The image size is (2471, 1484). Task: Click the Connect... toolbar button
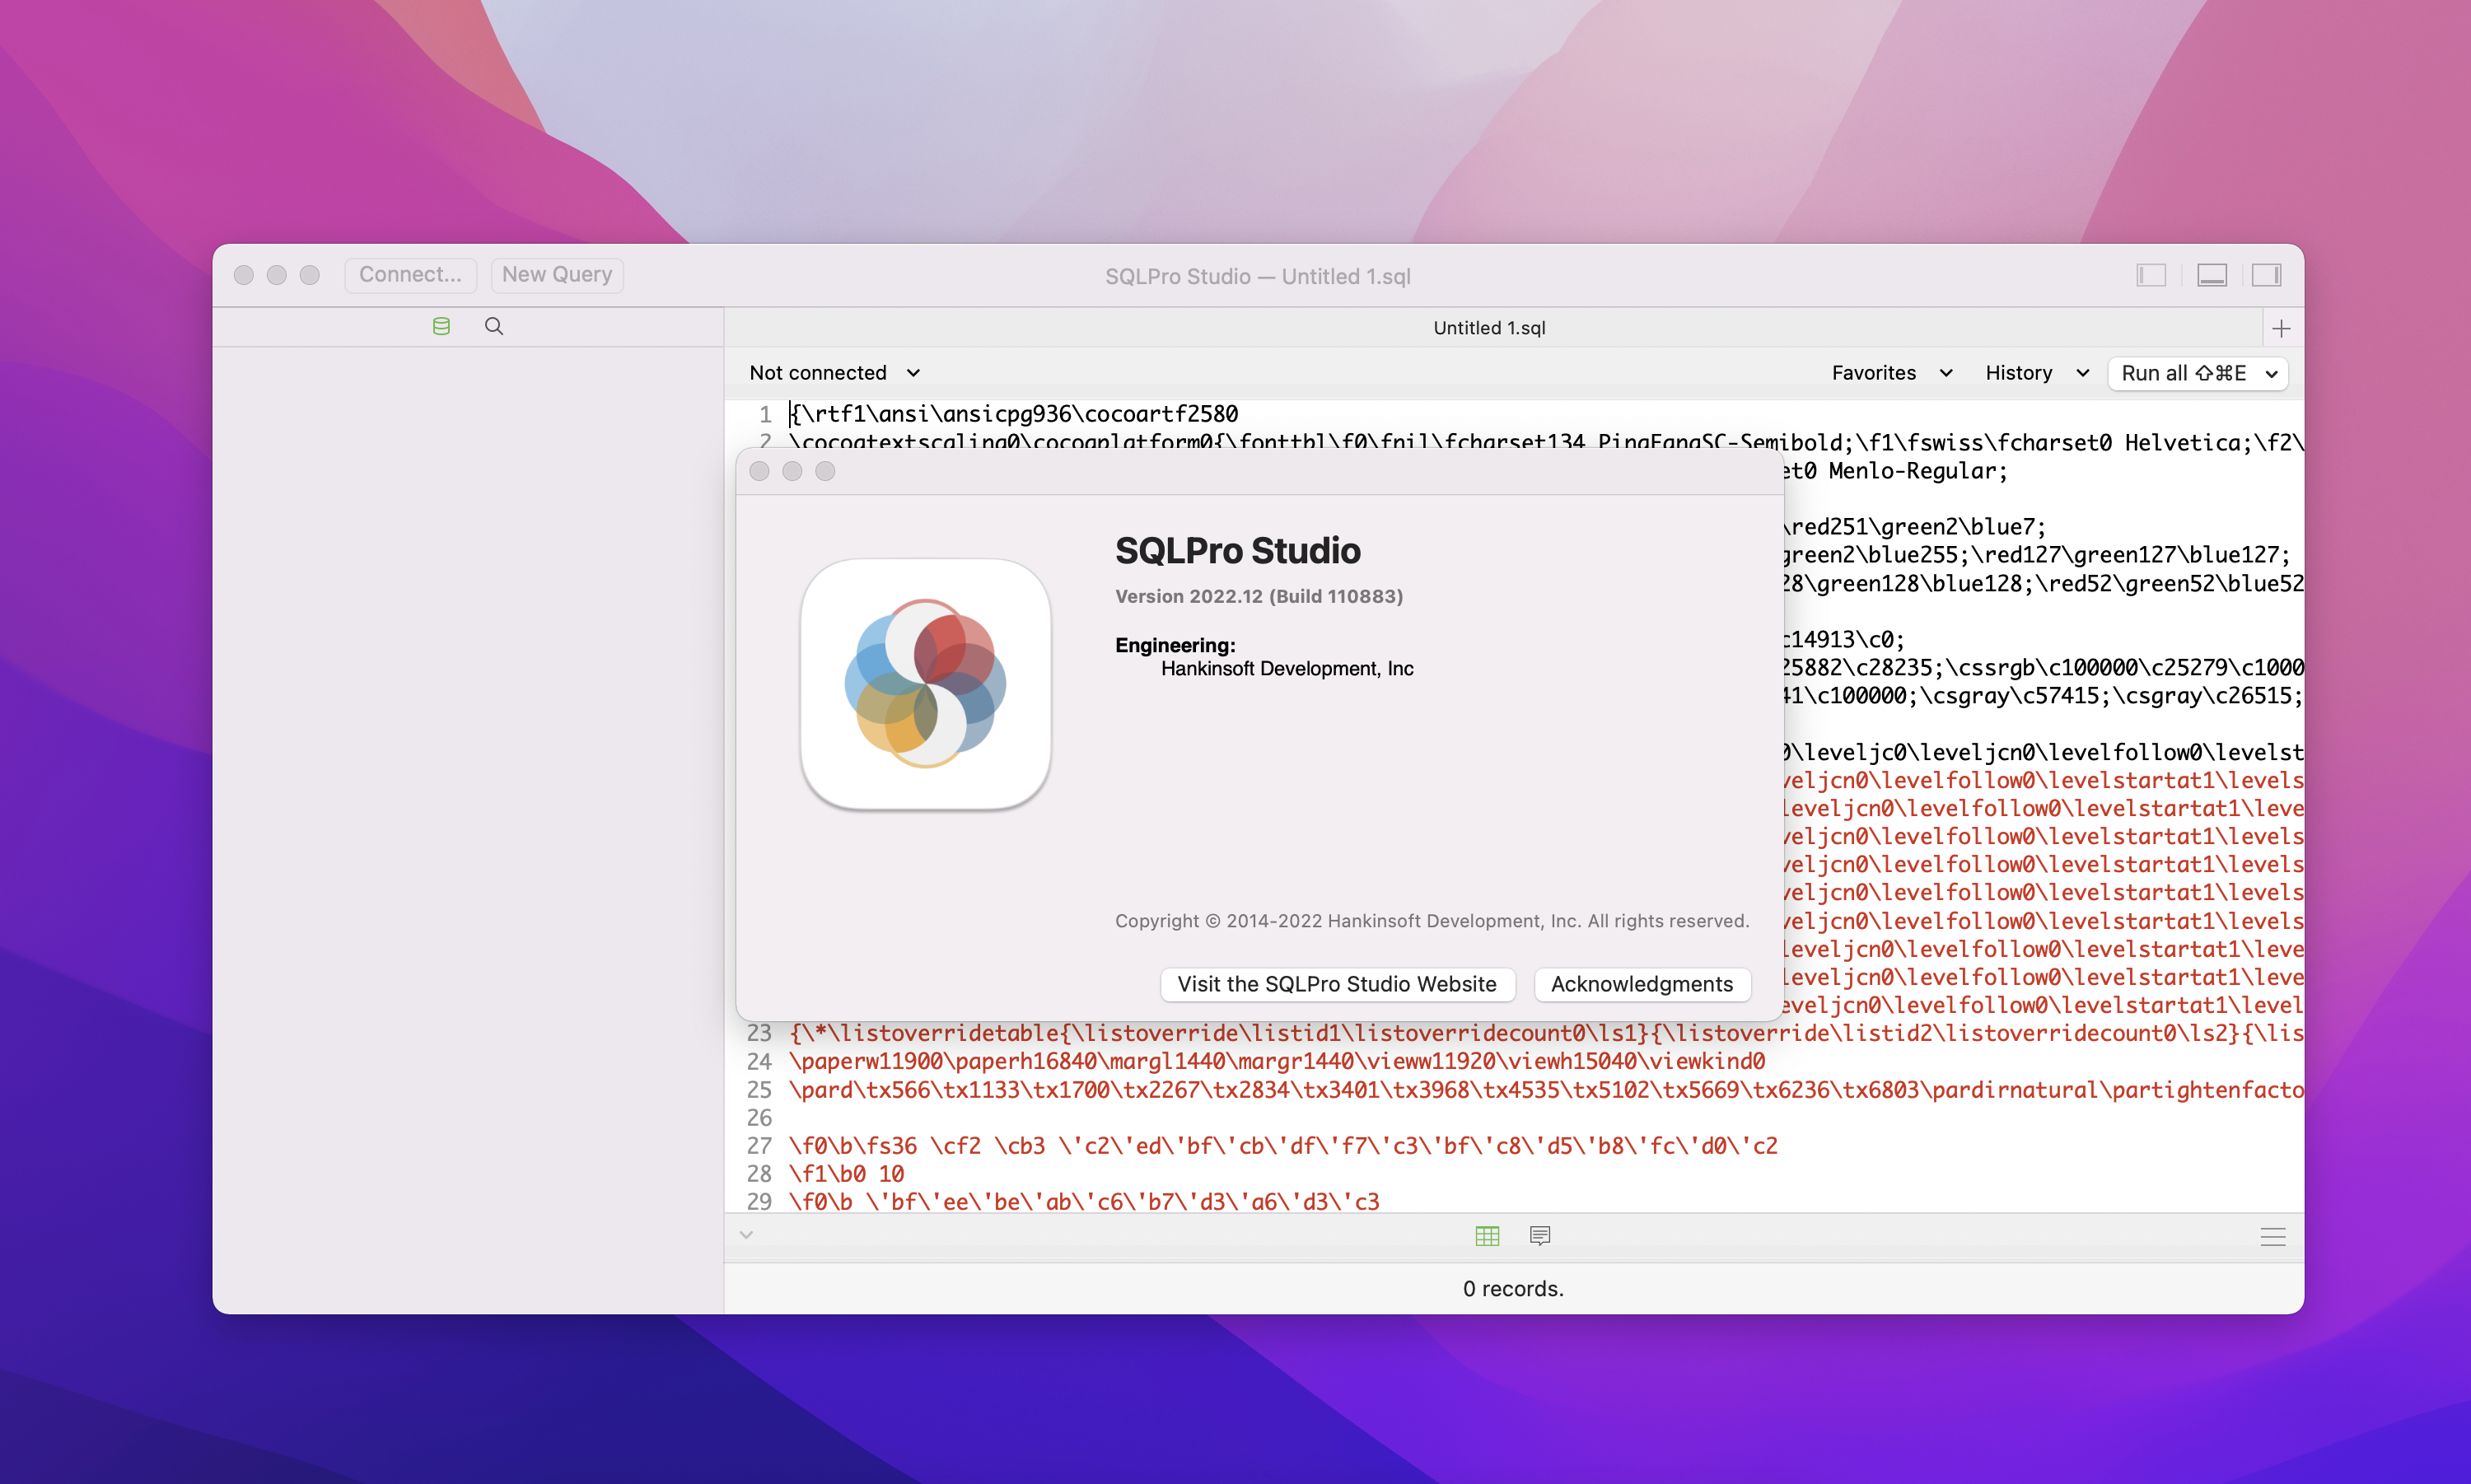point(410,275)
